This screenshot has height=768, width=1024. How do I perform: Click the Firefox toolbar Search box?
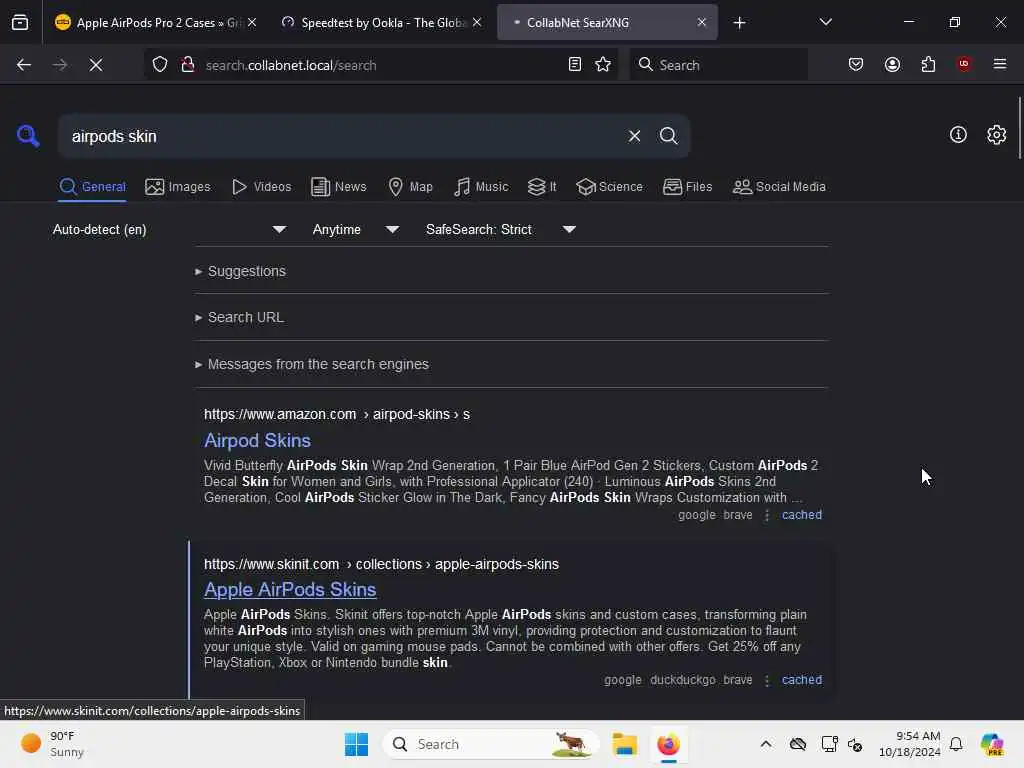coord(718,65)
